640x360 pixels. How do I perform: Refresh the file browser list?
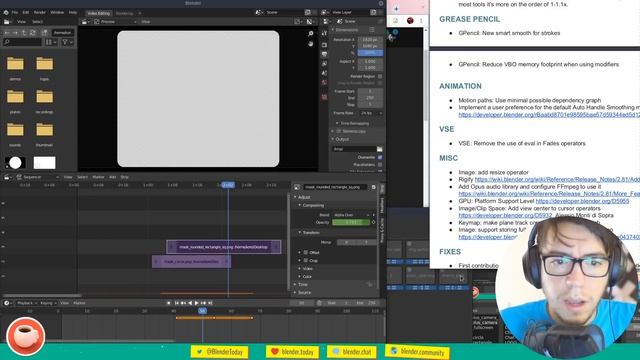pyautogui.click(x=33, y=33)
